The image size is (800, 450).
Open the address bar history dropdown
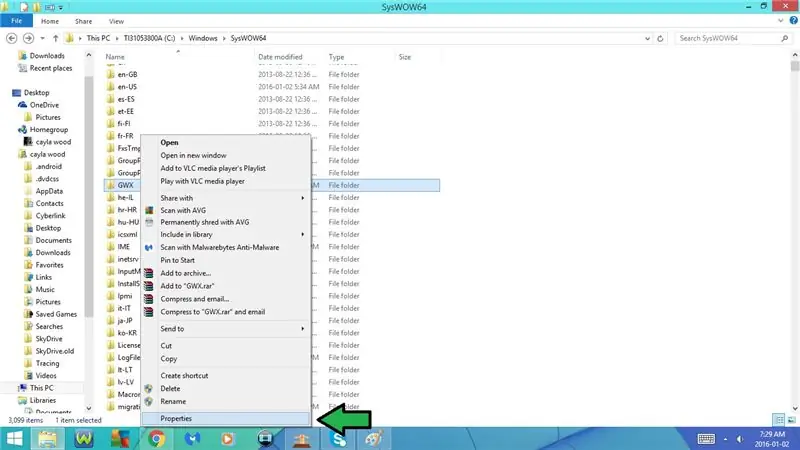click(647, 38)
